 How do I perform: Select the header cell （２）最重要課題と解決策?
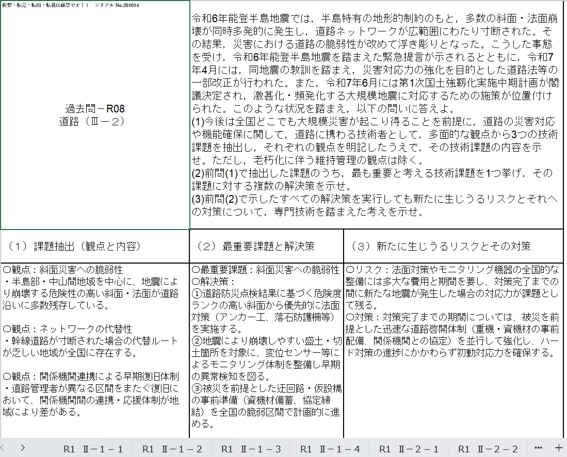[267, 246]
